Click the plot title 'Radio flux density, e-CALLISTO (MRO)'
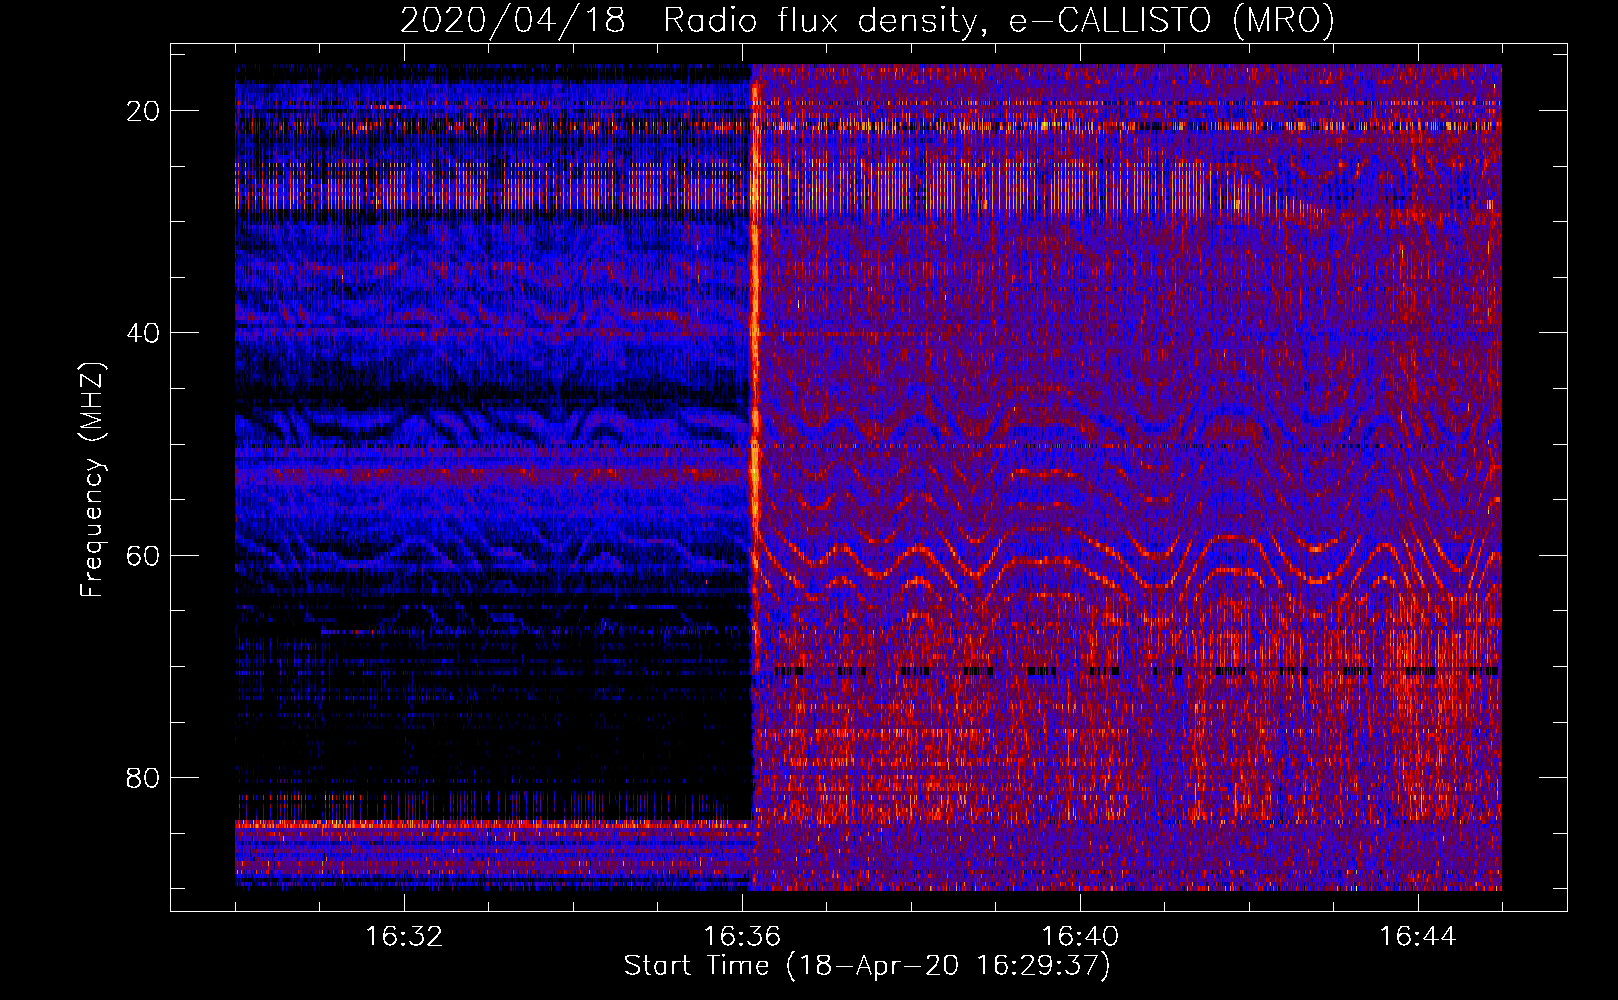Image resolution: width=1618 pixels, height=1000 pixels. pyautogui.click(x=999, y=20)
